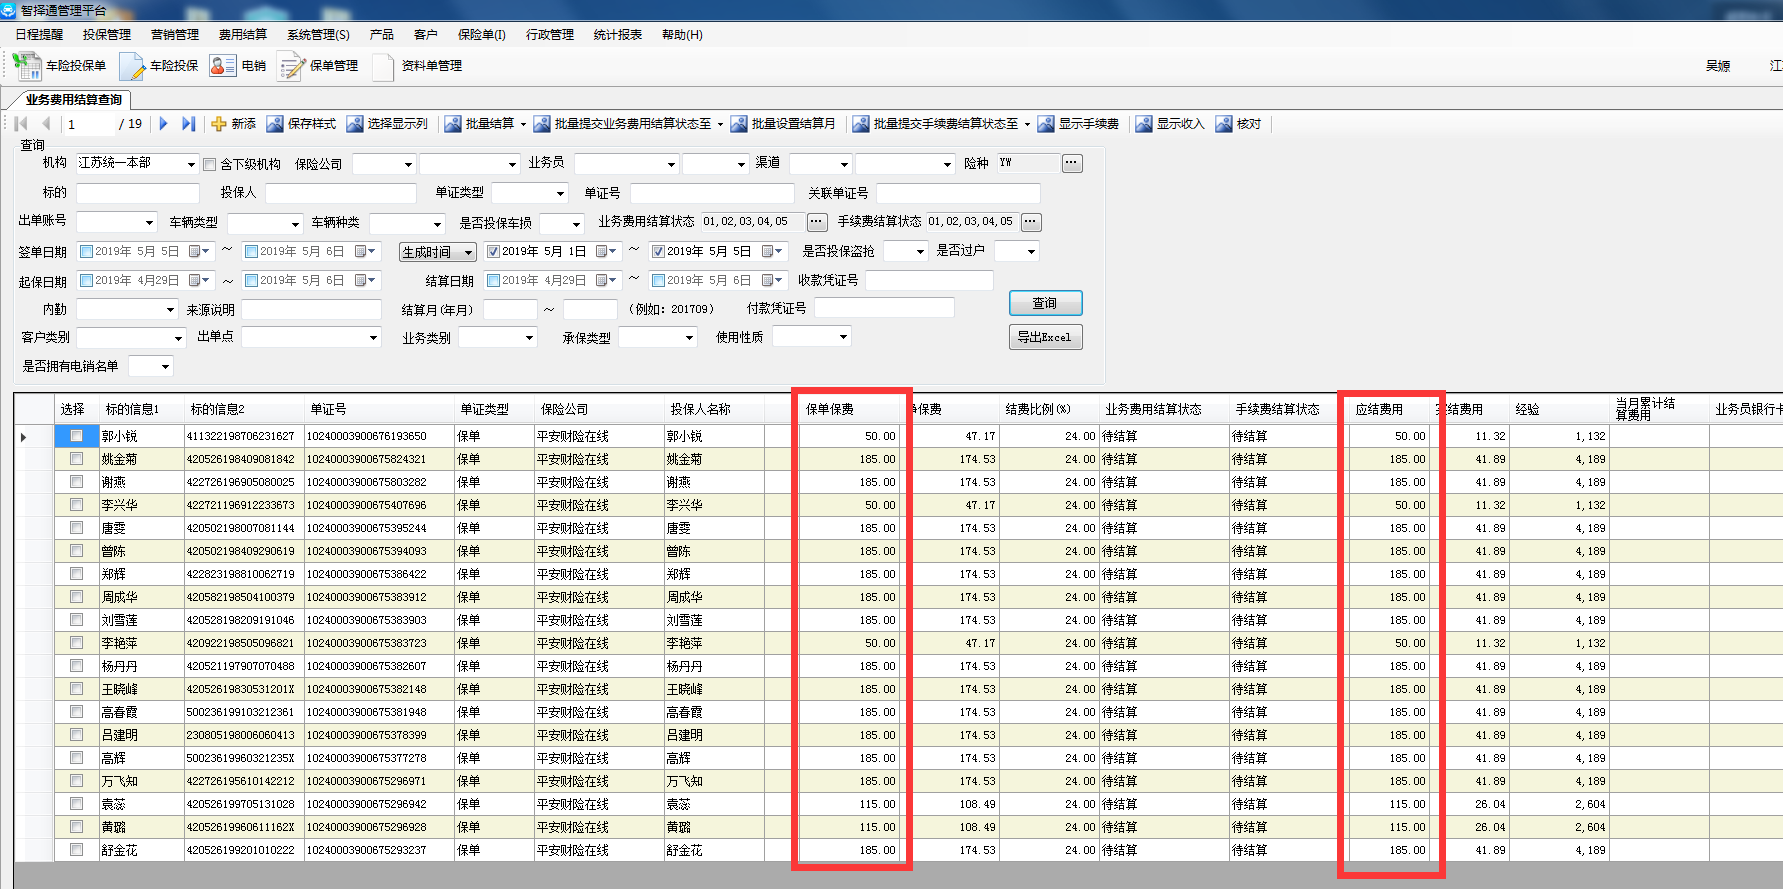Click the 保单管理 toolbar icon
The height and width of the screenshot is (889, 1783).
[291, 66]
